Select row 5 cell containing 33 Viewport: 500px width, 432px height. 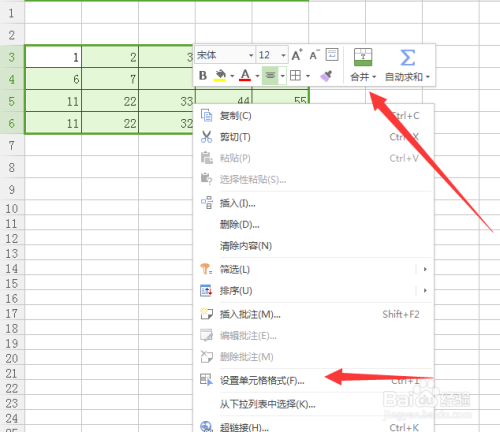coord(167,101)
